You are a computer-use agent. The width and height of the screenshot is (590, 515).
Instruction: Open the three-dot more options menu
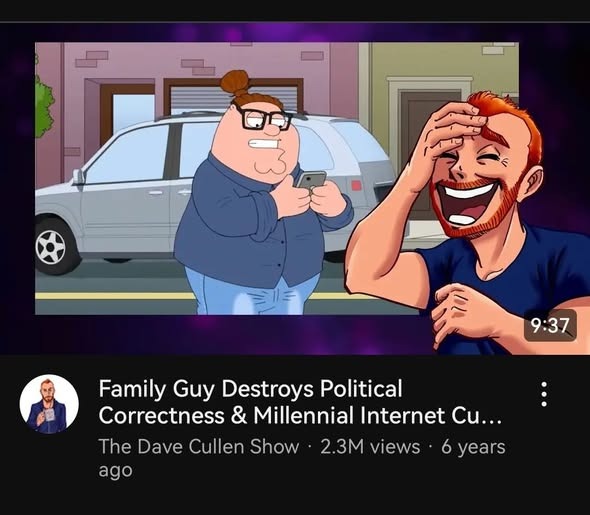point(543,394)
